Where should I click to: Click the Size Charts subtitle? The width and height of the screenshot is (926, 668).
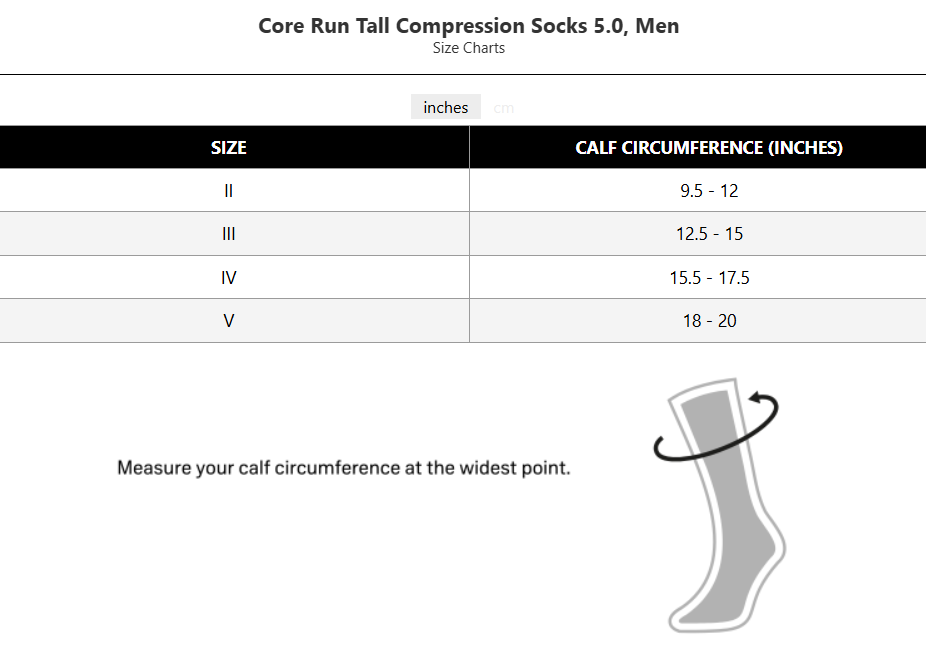click(468, 48)
